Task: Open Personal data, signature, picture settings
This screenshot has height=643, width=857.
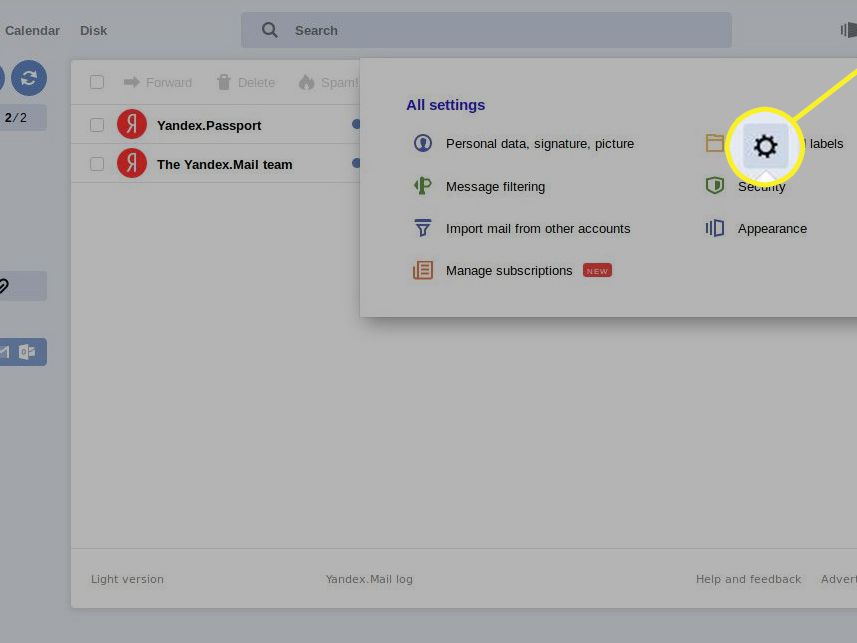Action: point(540,143)
